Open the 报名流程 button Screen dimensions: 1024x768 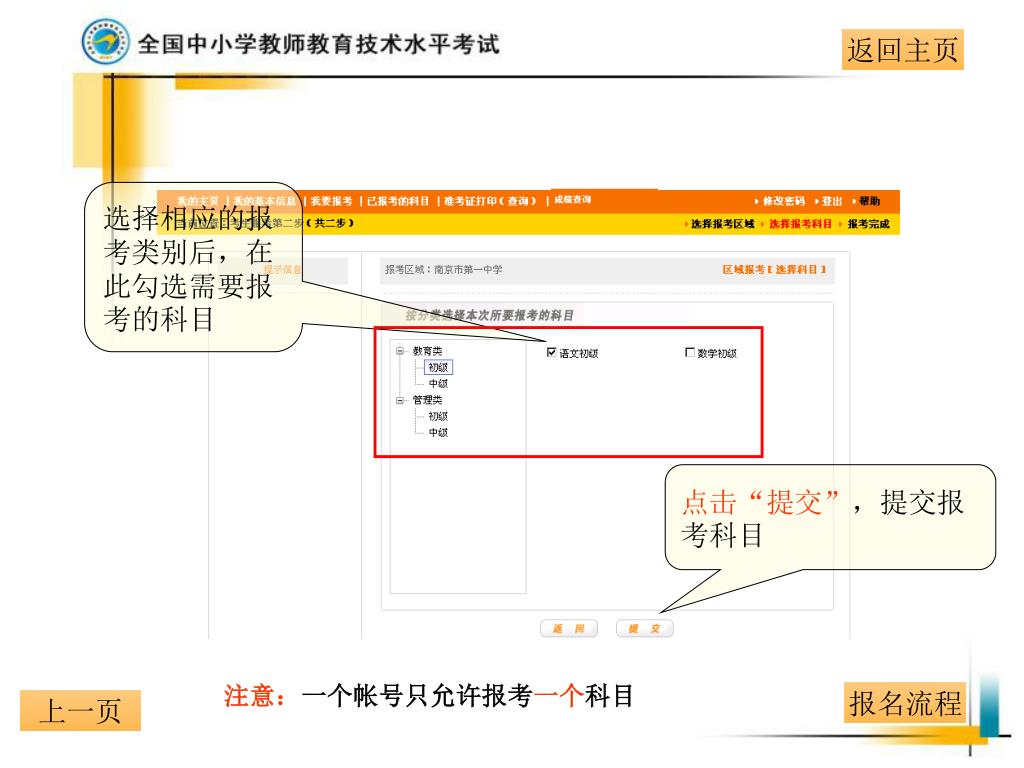tap(904, 703)
